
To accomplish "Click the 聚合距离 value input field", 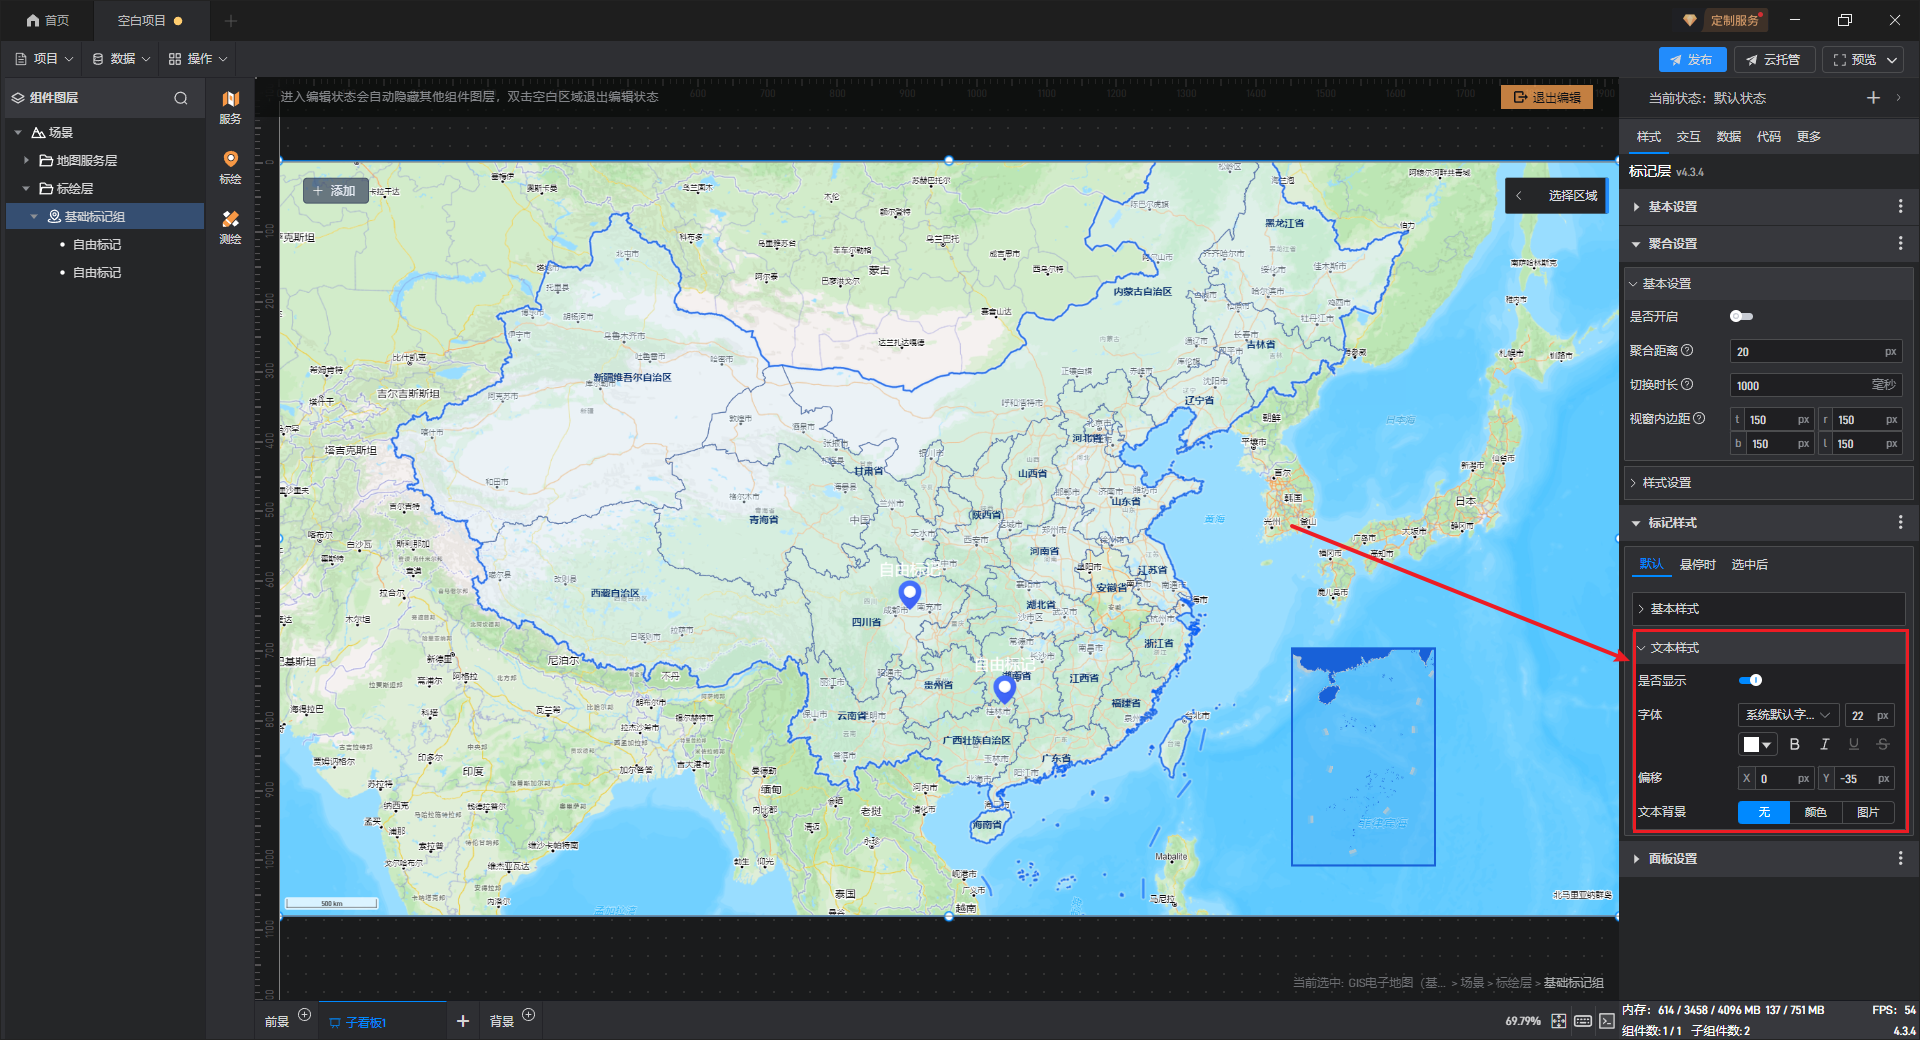I will (x=1815, y=351).
